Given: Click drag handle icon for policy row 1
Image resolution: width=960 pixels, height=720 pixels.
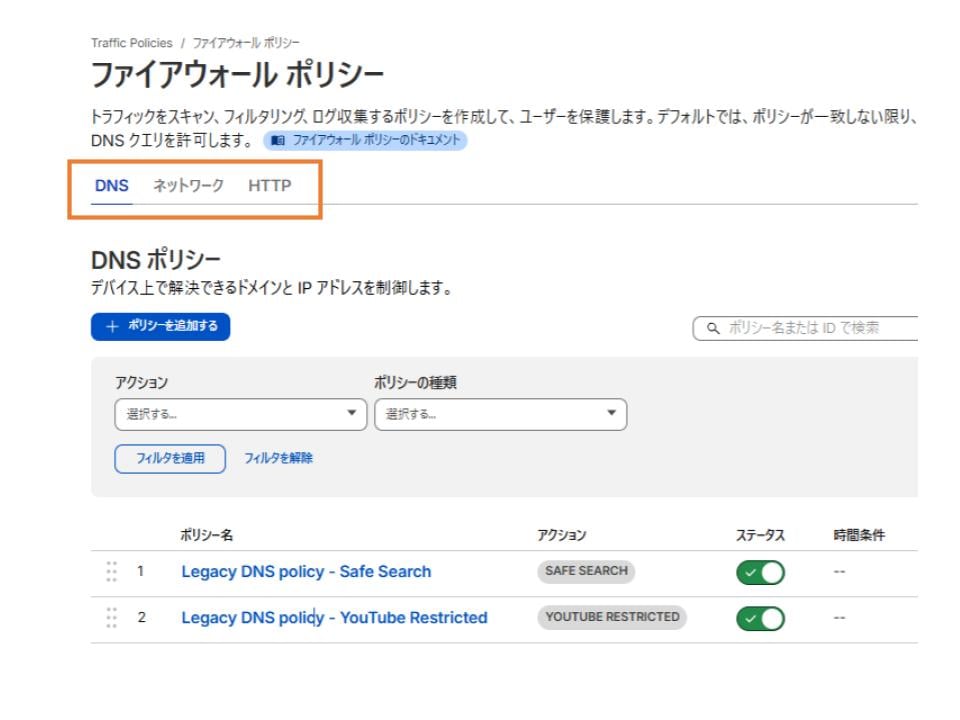Looking at the screenshot, I should [111, 572].
